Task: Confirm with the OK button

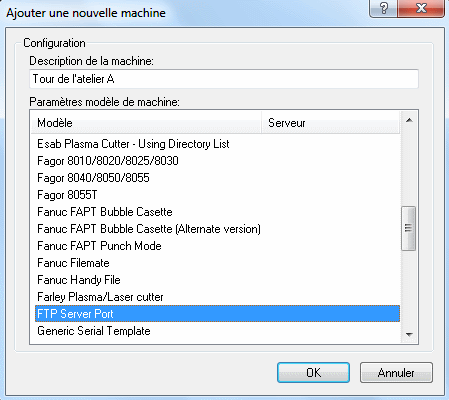Action: click(313, 372)
